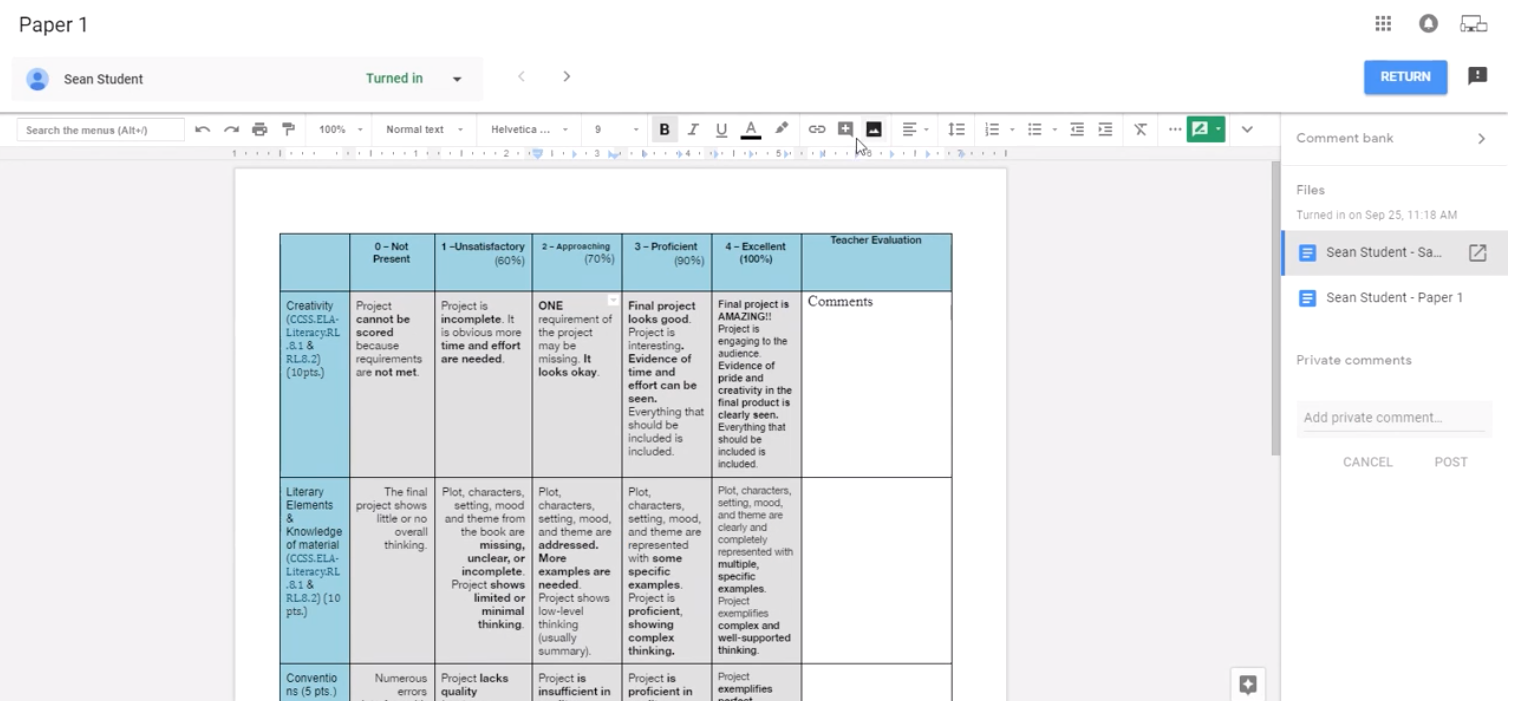1519x701 pixels.
Task: Change text color with the color swatch
Action: (750, 128)
